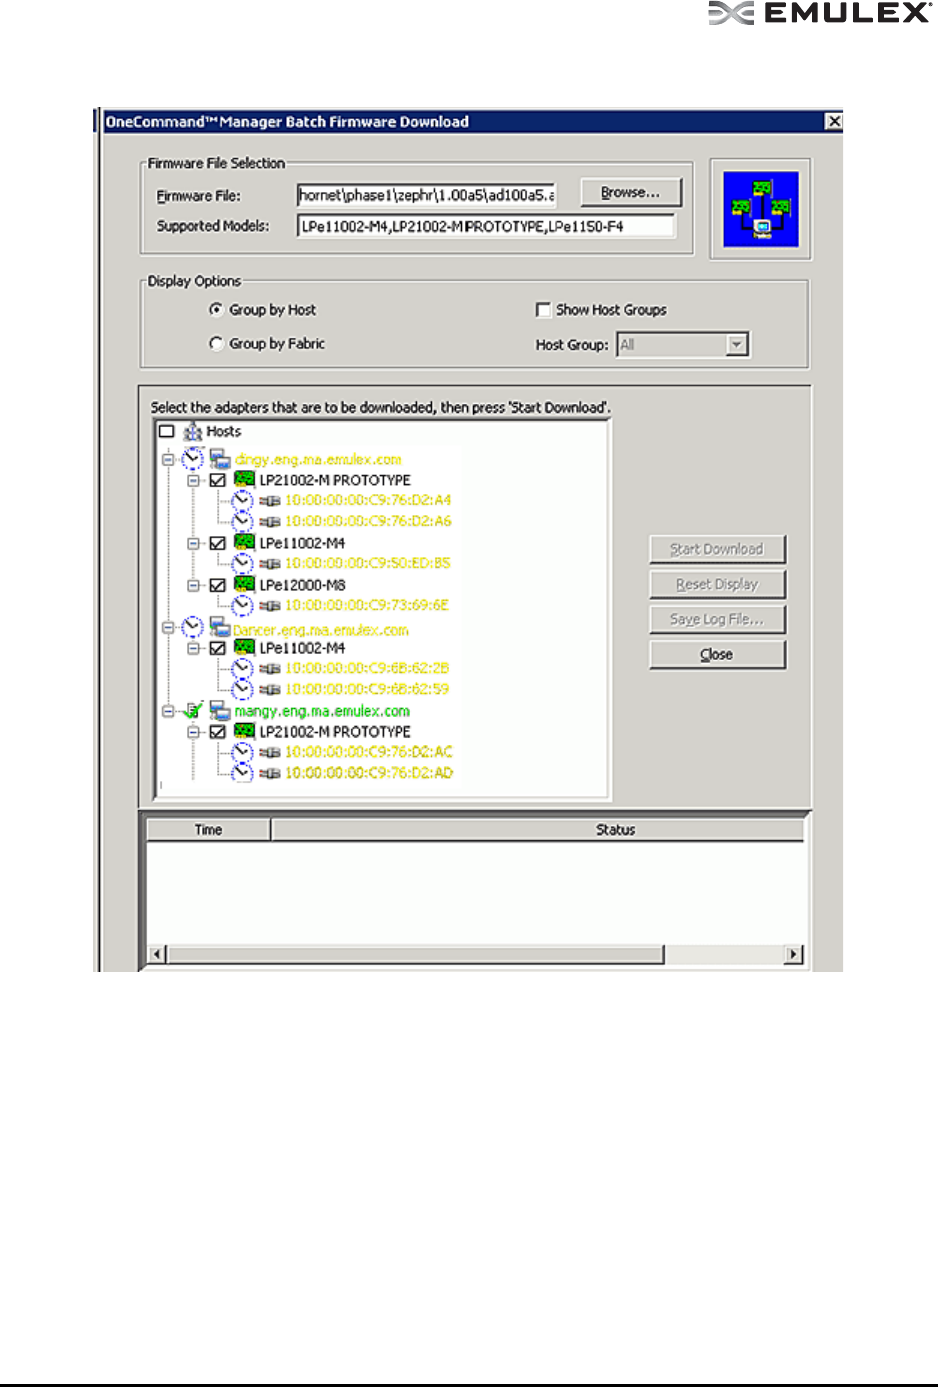Select port 10:00:00:00:C9:50:ED:B5 text
The image size is (938, 1387).
(x=368, y=563)
